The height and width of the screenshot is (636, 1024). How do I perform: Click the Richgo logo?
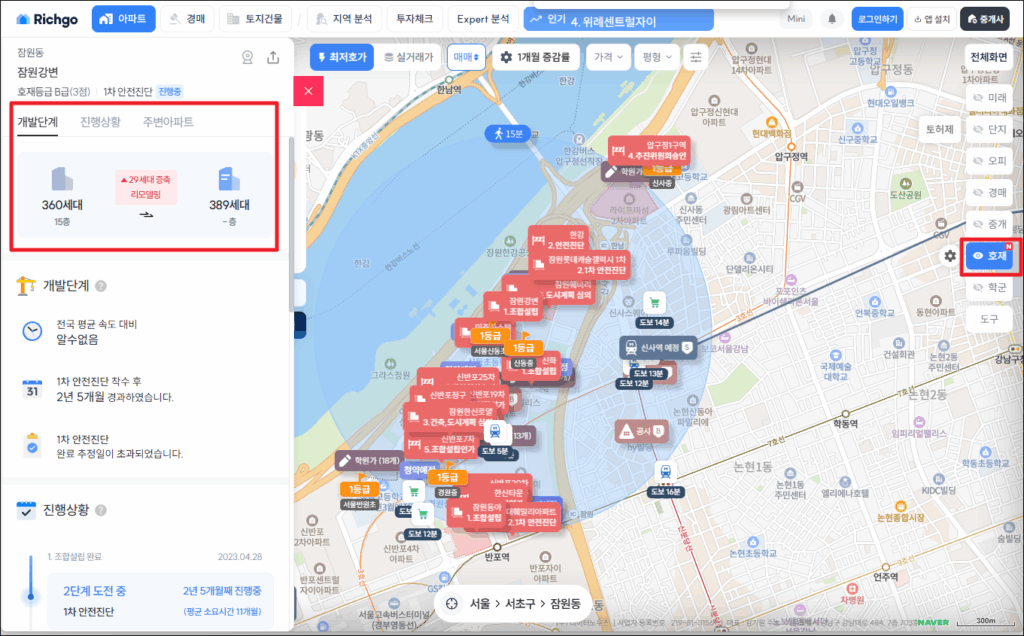coord(48,19)
